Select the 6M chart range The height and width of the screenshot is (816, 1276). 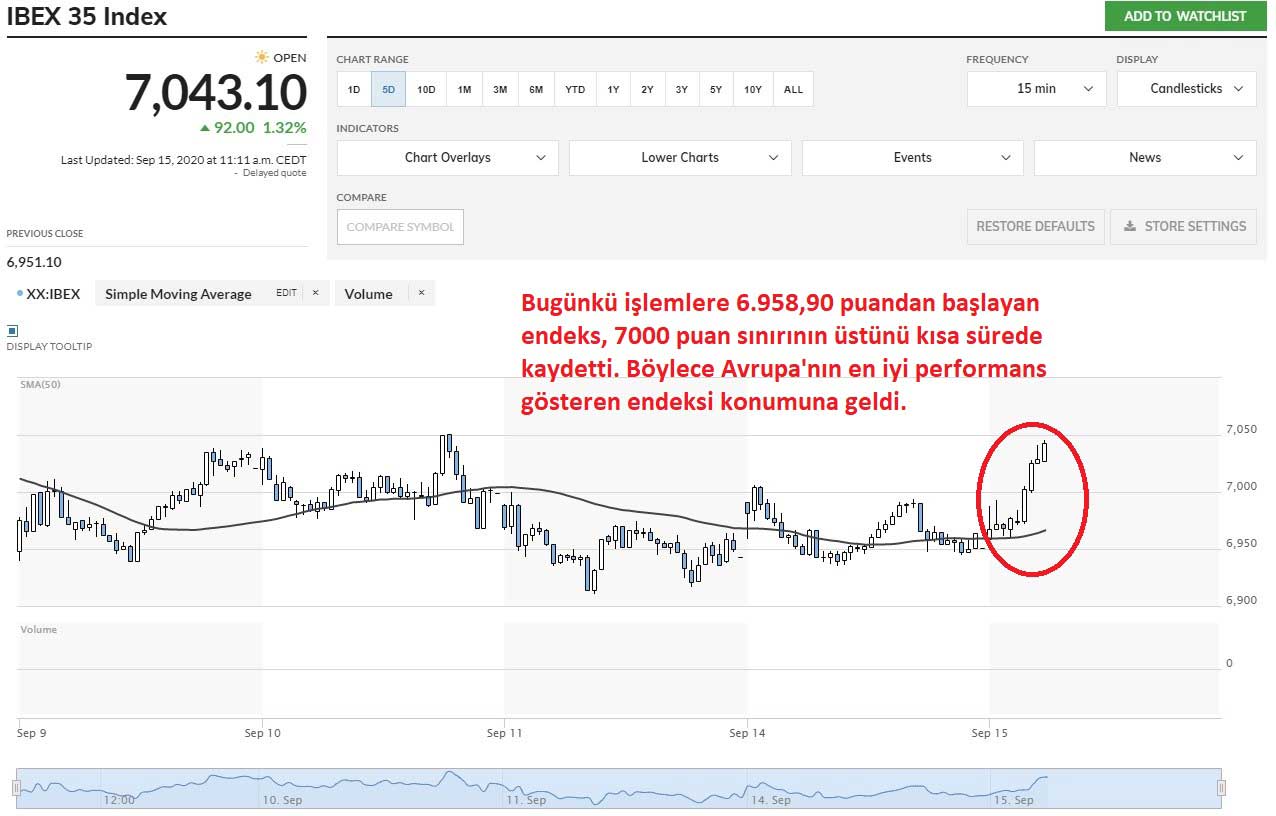click(x=536, y=89)
